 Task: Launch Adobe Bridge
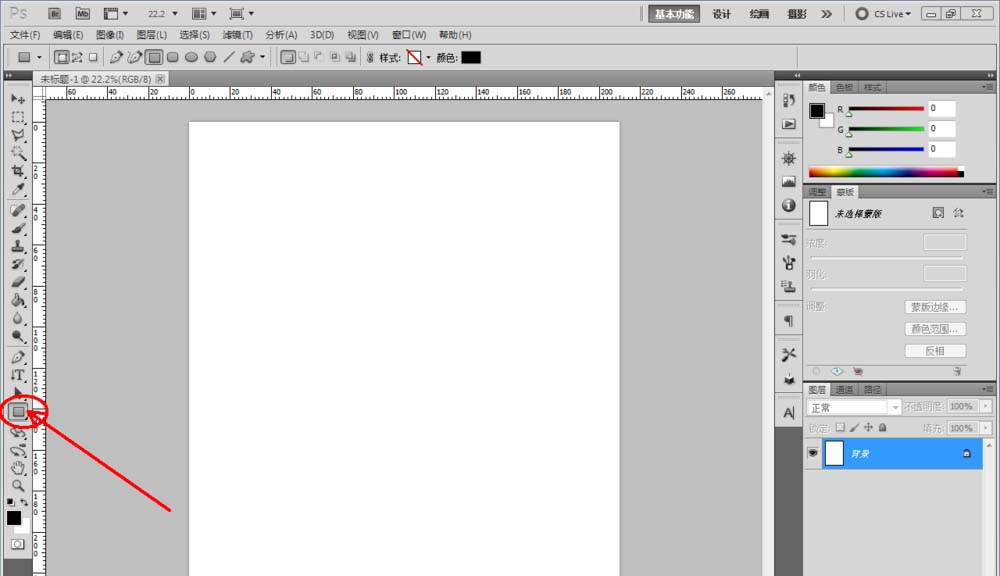pos(54,13)
